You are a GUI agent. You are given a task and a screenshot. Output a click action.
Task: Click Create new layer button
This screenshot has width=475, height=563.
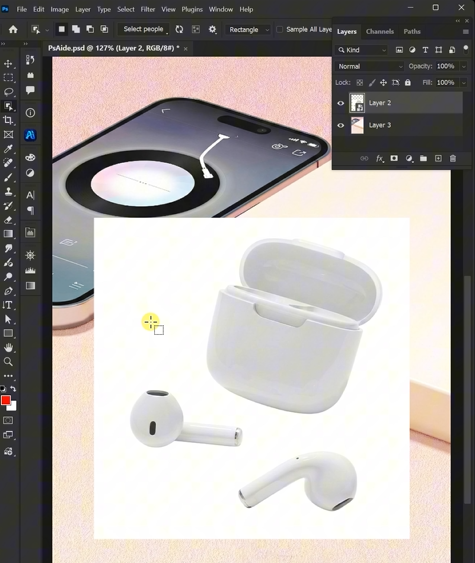(x=438, y=158)
